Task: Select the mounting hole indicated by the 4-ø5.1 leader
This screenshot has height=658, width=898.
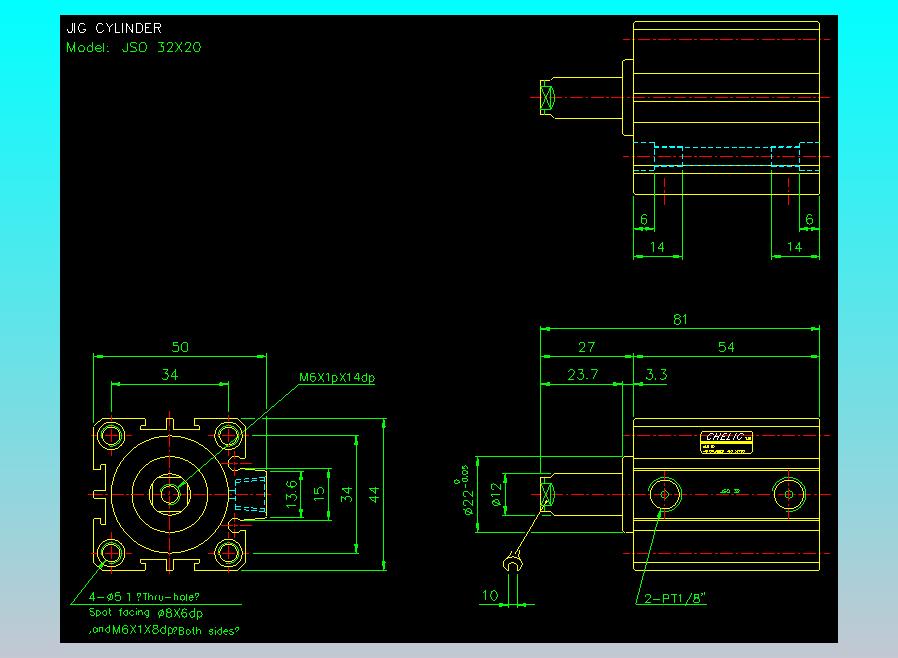Action: (112, 552)
